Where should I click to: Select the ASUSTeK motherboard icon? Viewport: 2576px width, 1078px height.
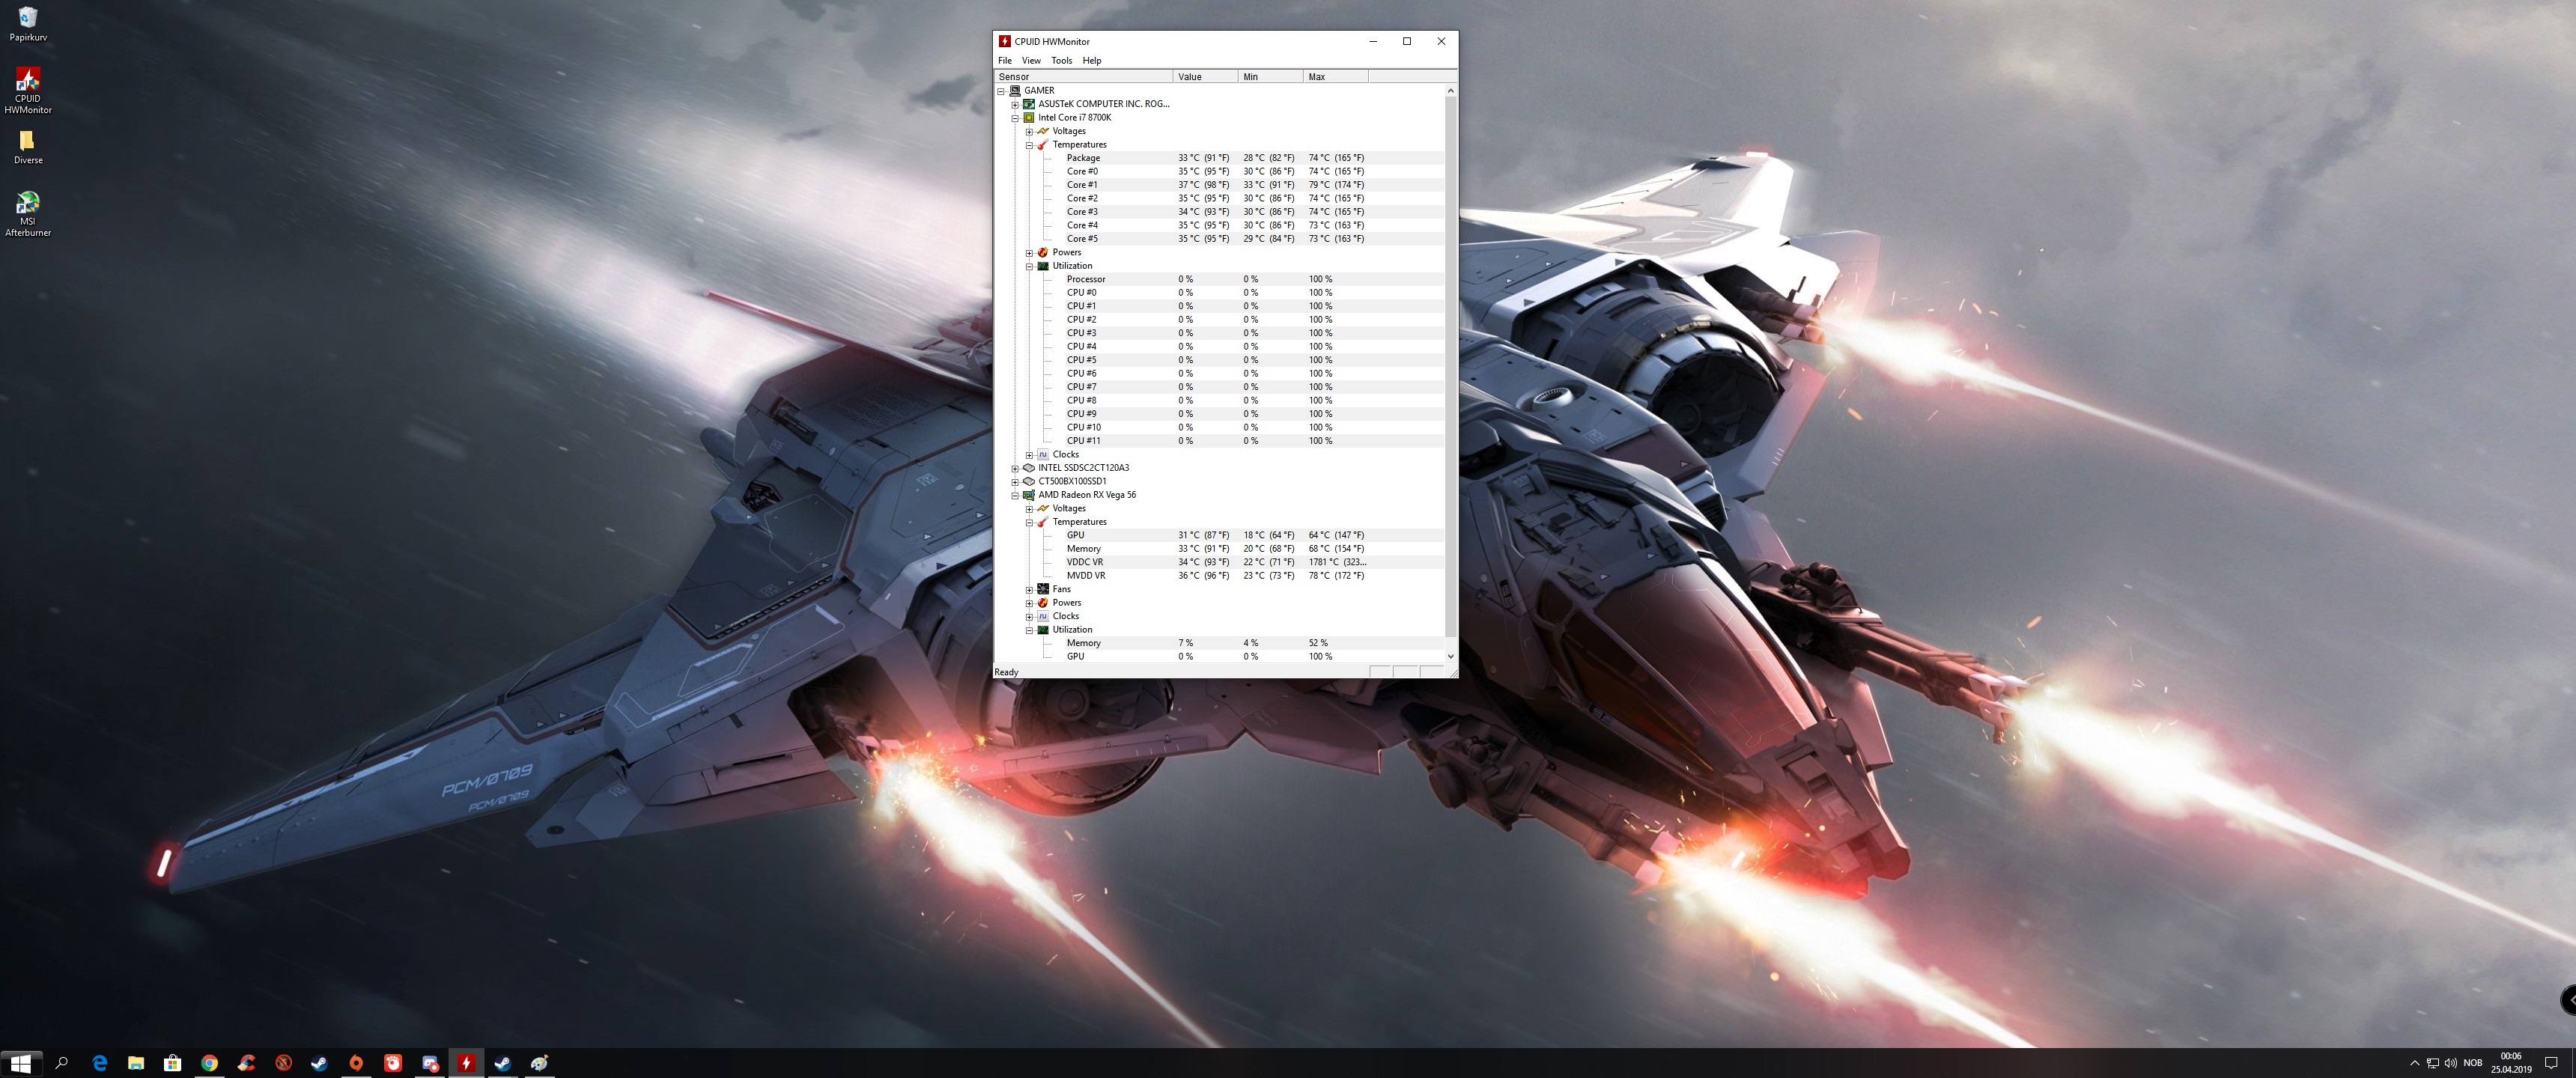[x=1029, y=104]
